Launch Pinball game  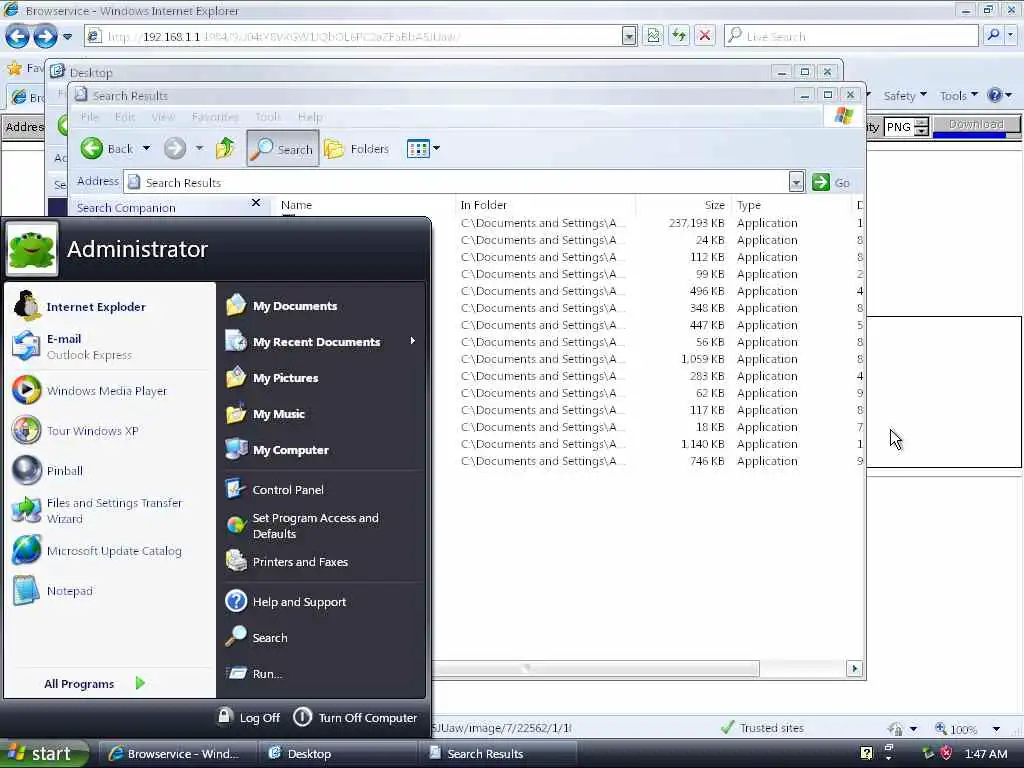pyautogui.click(x=48, y=470)
